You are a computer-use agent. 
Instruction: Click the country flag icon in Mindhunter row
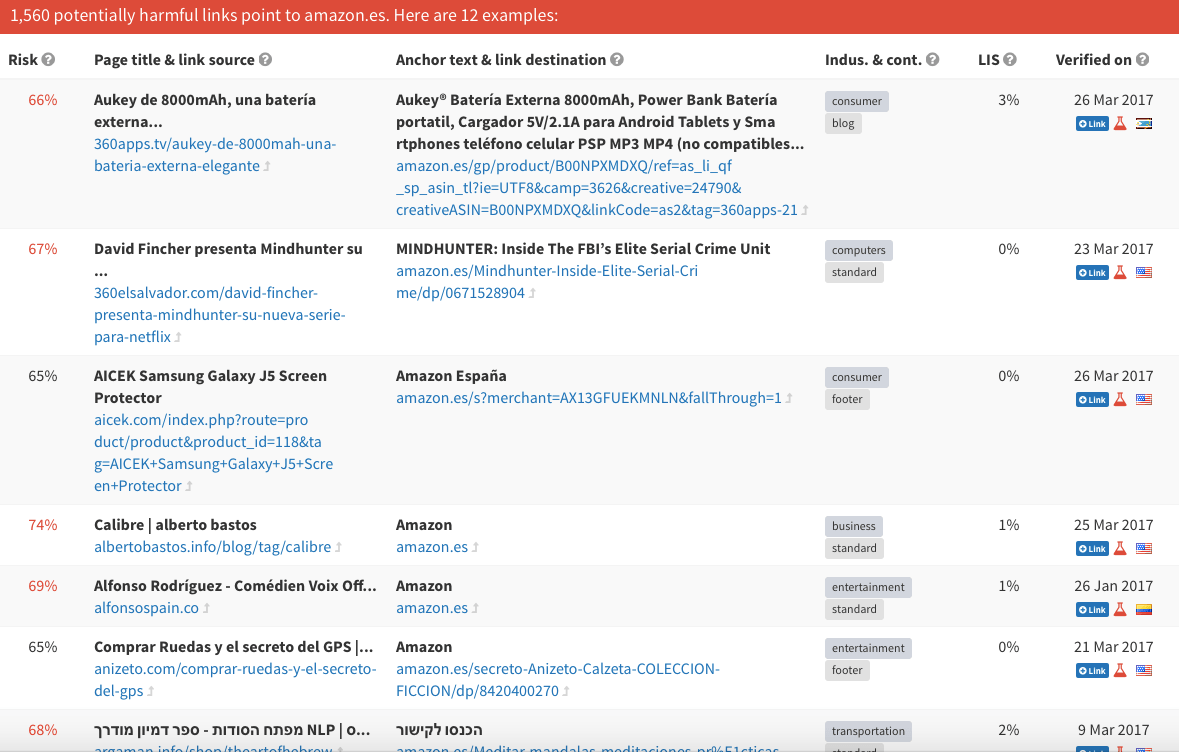[x=1144, y=272]
